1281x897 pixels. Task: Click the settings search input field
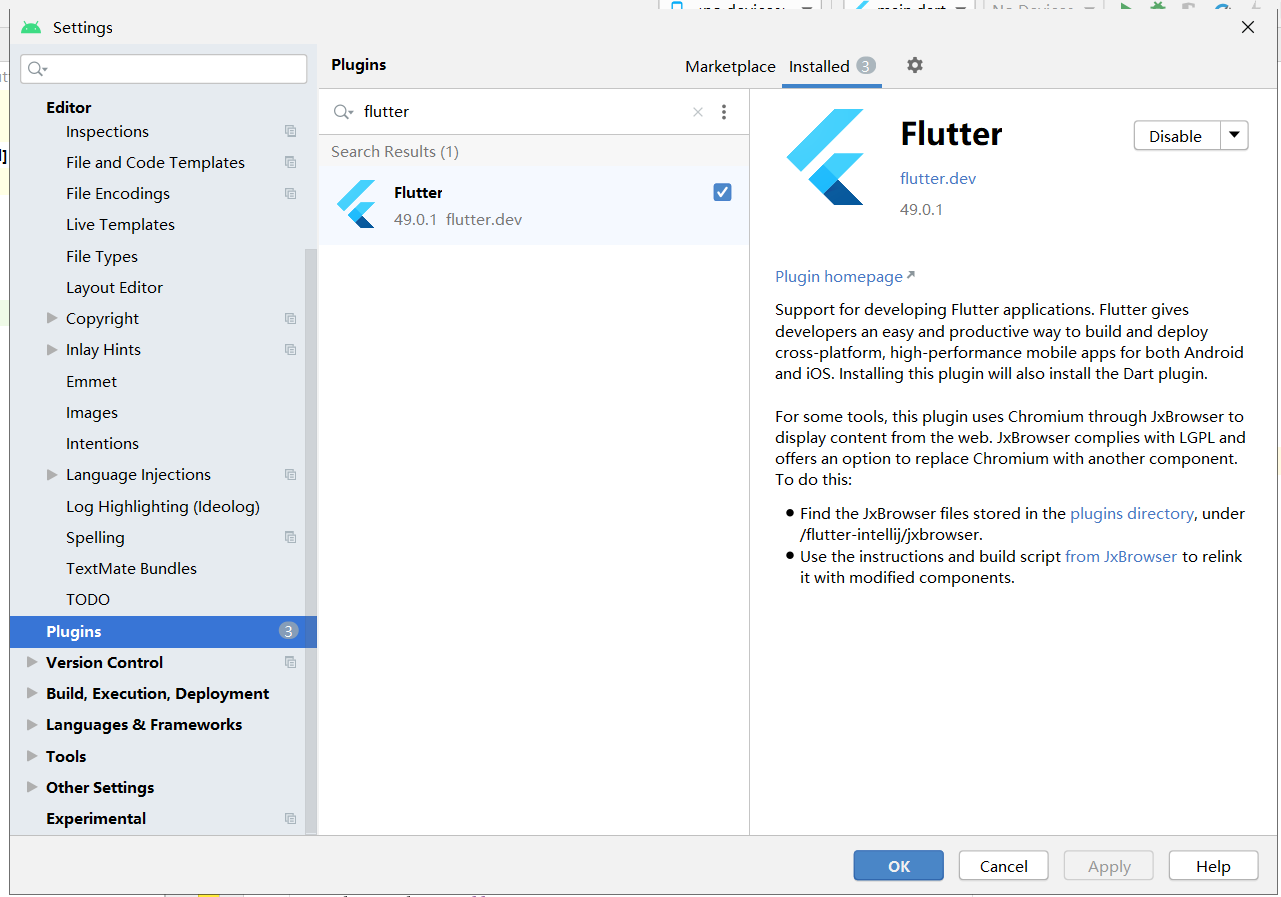click(x=163, y=69)
